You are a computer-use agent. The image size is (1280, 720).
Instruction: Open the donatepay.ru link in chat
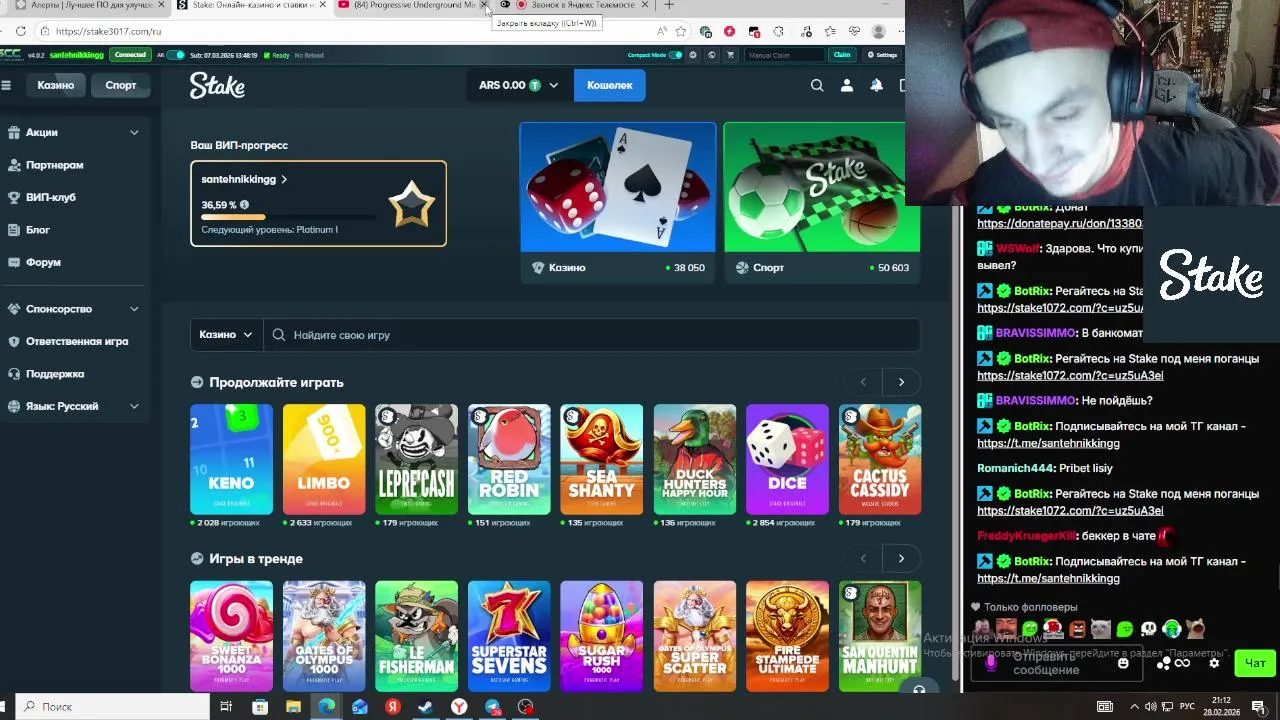(1059, 224)
